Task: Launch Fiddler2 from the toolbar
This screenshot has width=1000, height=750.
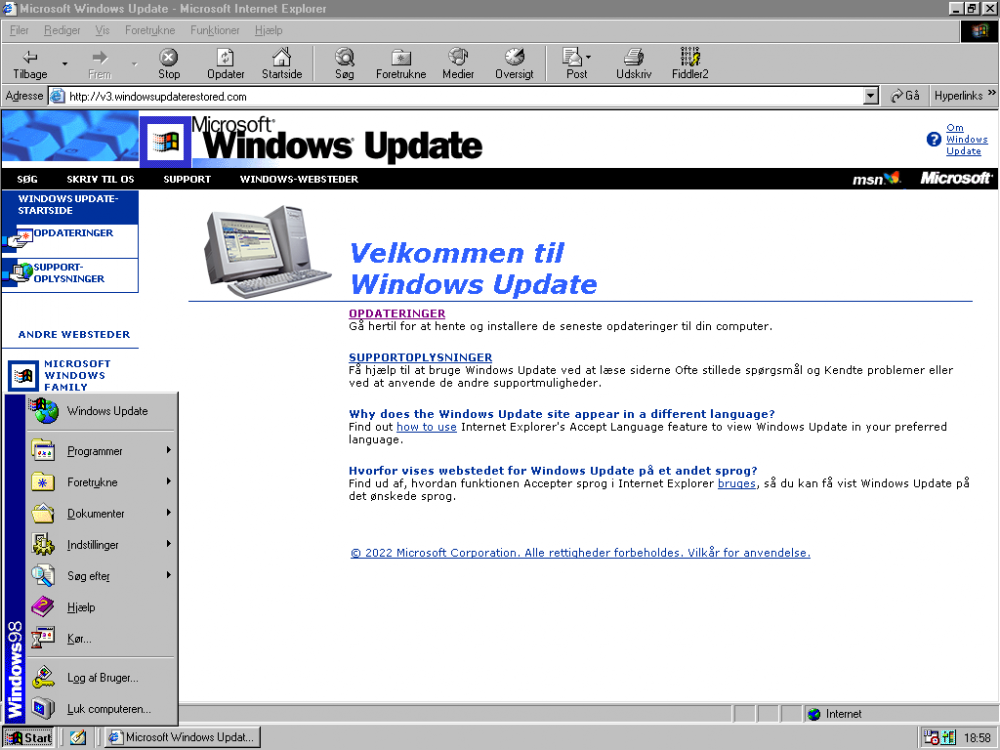Action: click(690, 58)
